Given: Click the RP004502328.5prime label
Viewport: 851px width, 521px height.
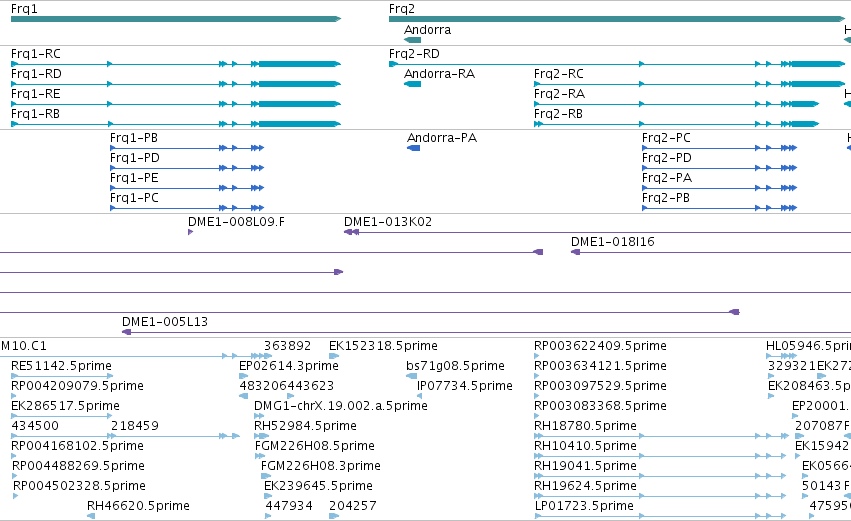Looking at the screenshot, I should (x=79, y=486).
